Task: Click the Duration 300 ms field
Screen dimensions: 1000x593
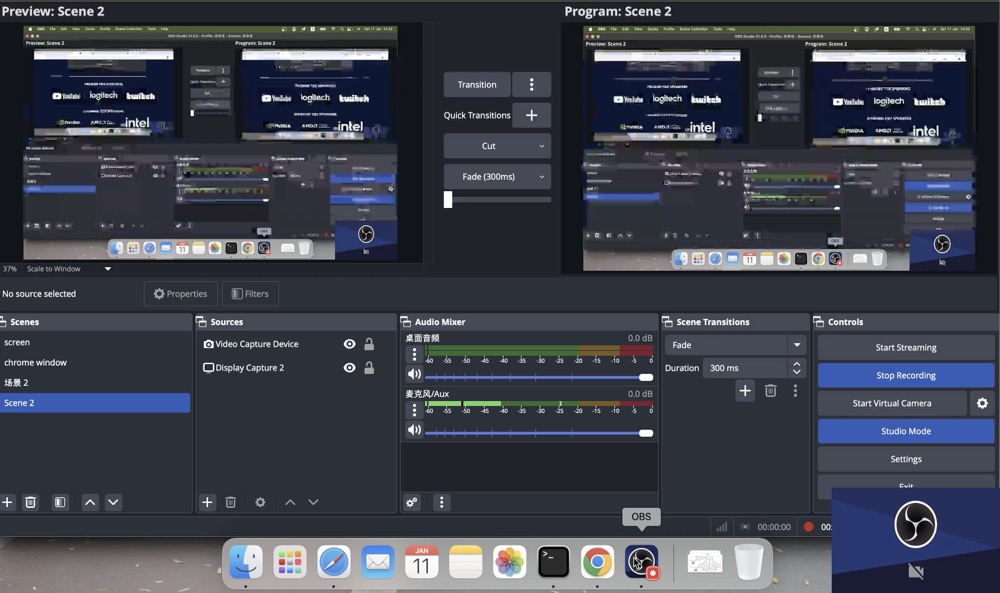Action: 744,368
